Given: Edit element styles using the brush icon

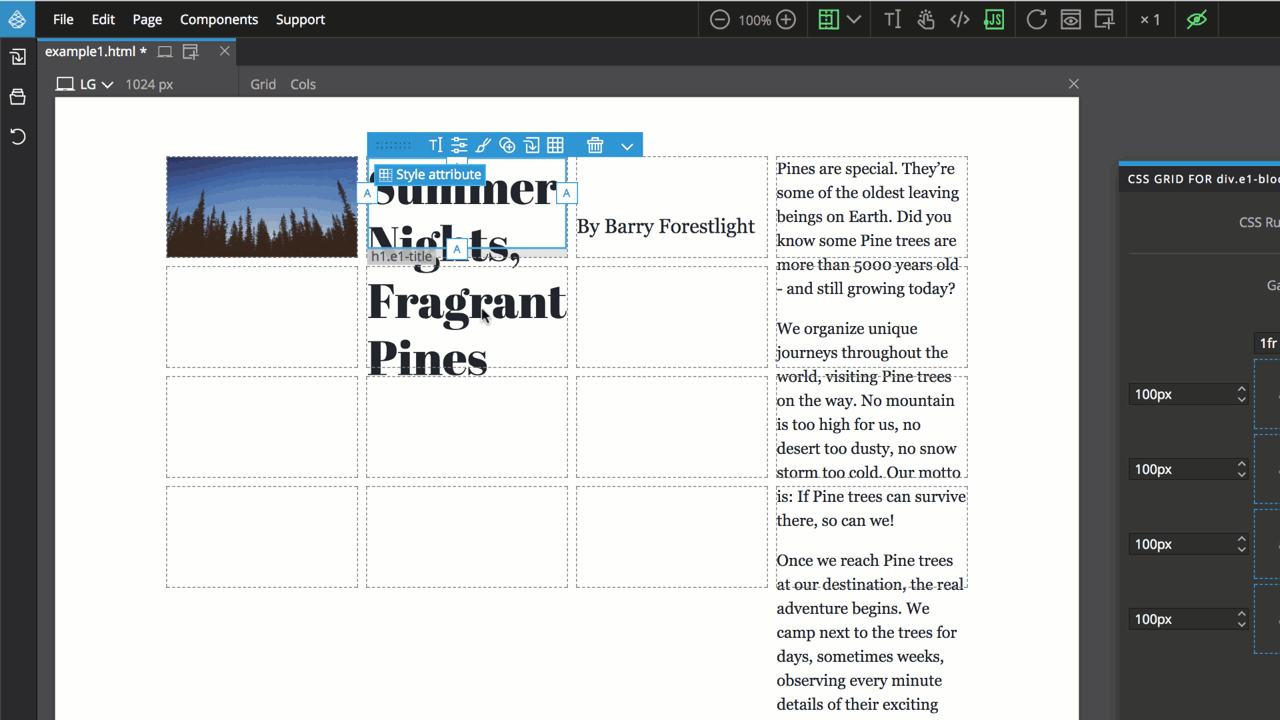Looking at the screenshot, I should [483, 144].
